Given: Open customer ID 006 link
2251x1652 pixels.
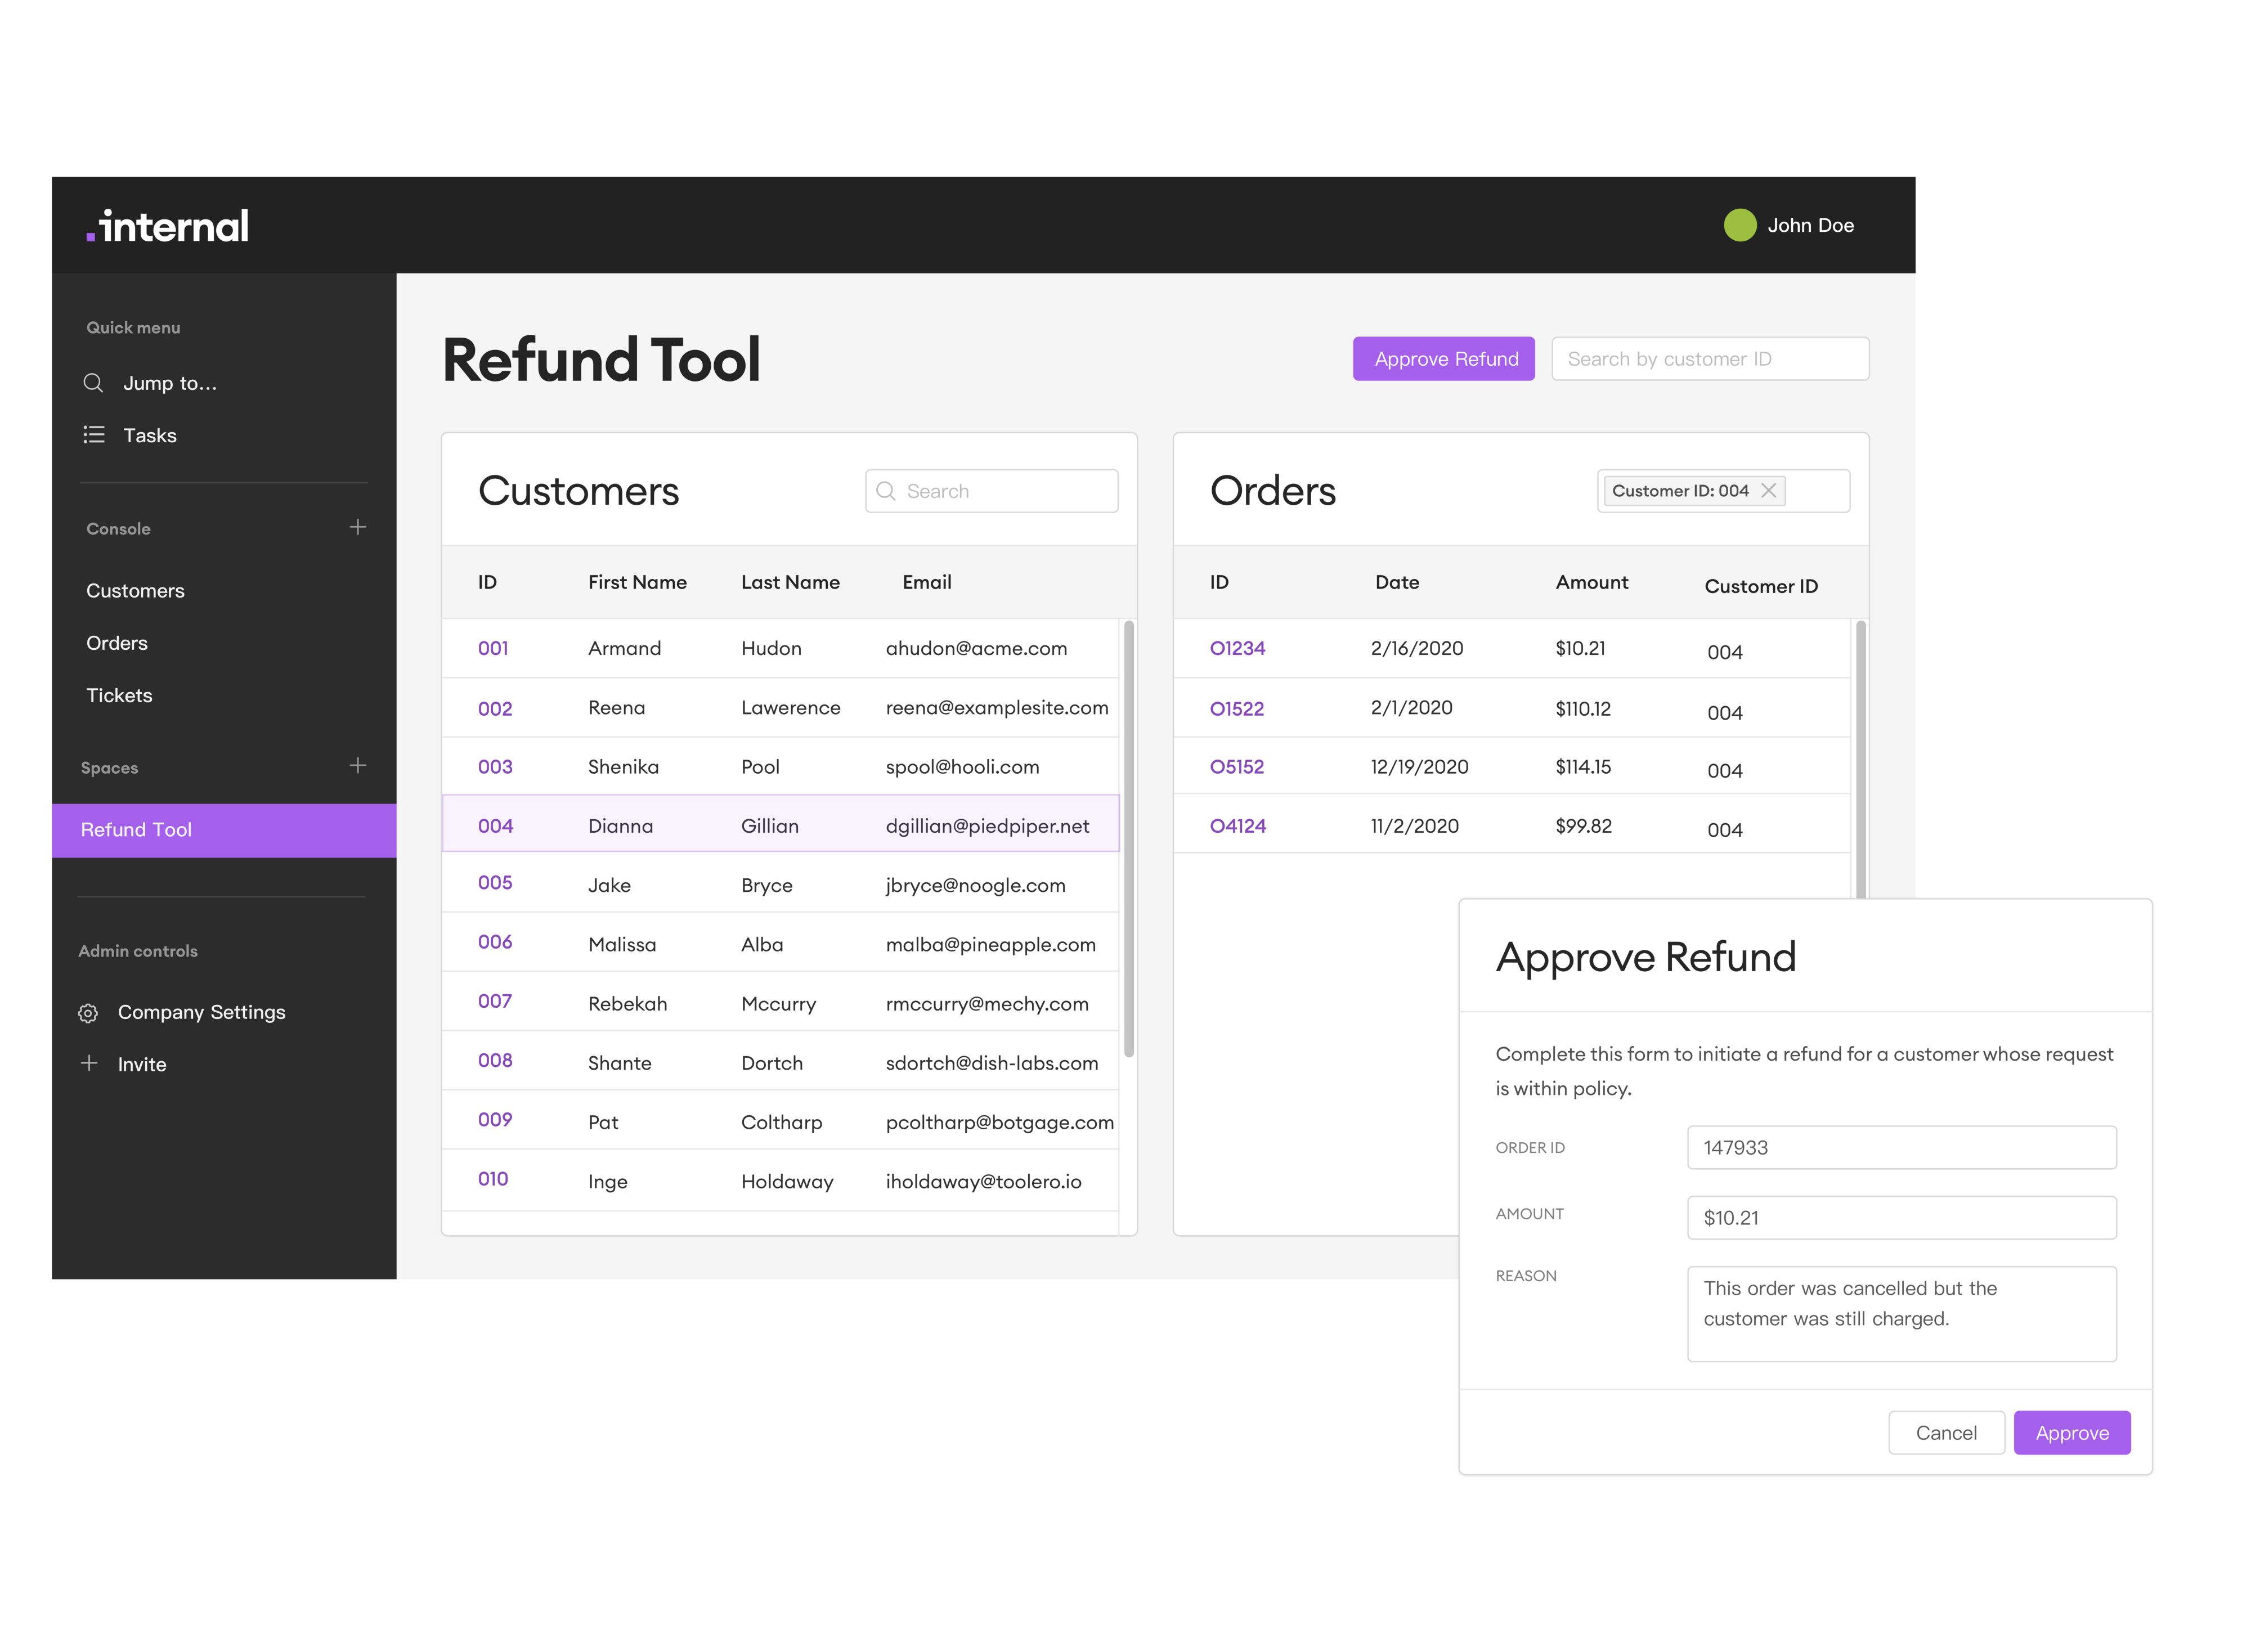Looking at the screenshot, I should (495, 942).
